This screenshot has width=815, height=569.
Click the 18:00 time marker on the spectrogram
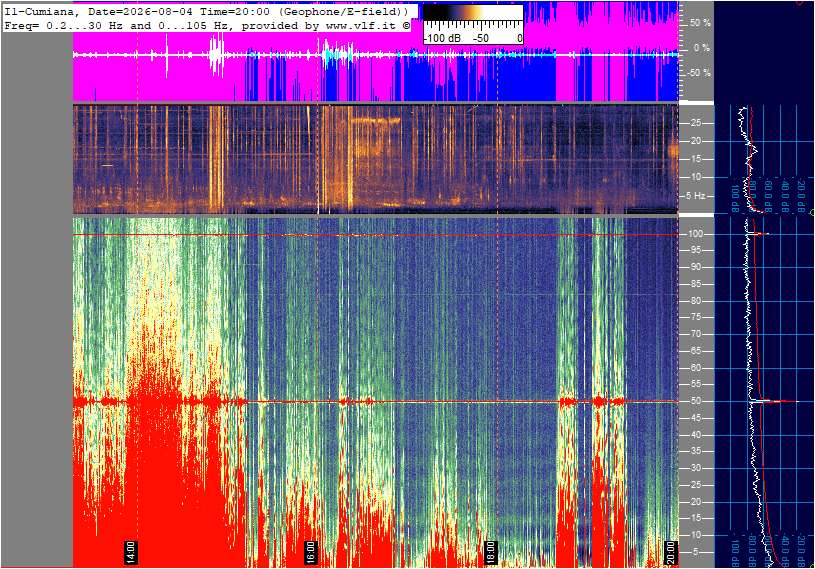[x=490, y=552]
